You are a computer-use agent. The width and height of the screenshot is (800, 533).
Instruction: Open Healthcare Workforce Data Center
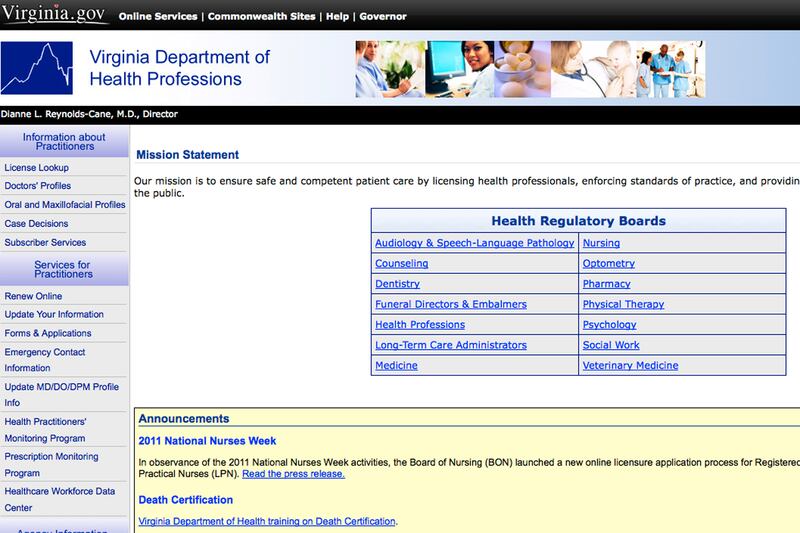[x=60, y=499]
